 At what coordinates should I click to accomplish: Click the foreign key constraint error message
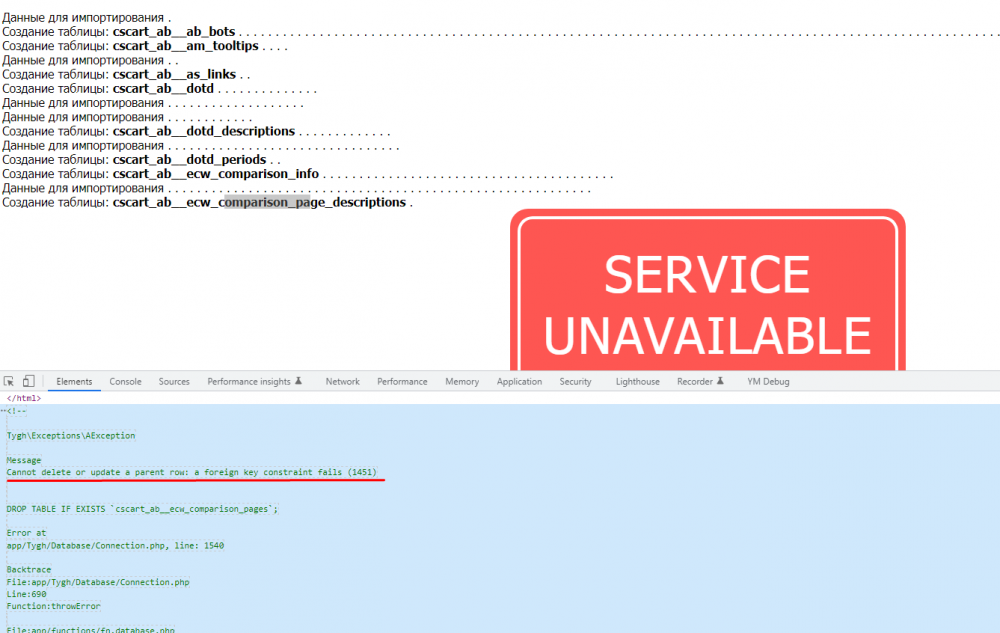[x=192, y=471]
